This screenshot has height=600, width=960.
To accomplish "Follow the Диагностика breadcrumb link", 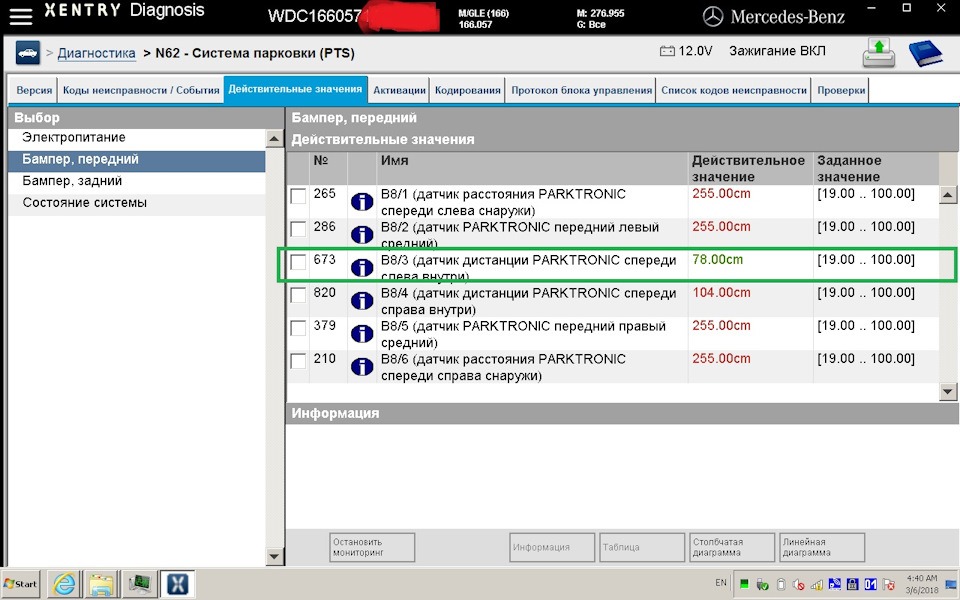I will point(97,53).
